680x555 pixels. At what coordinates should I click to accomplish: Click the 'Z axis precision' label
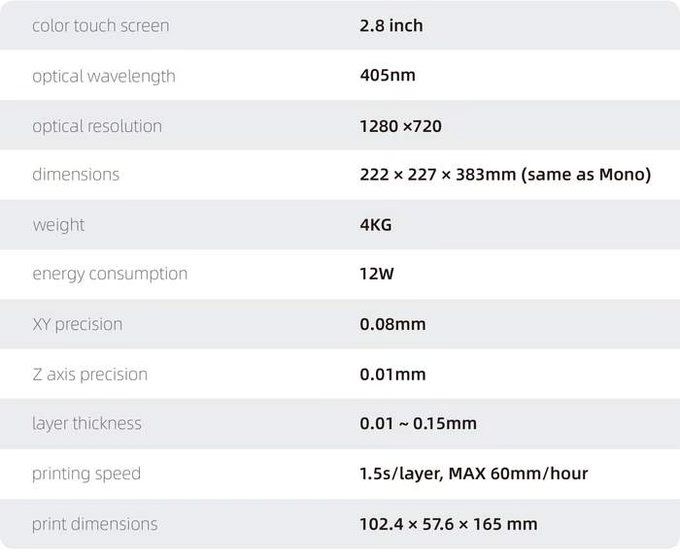click(90, 375)
